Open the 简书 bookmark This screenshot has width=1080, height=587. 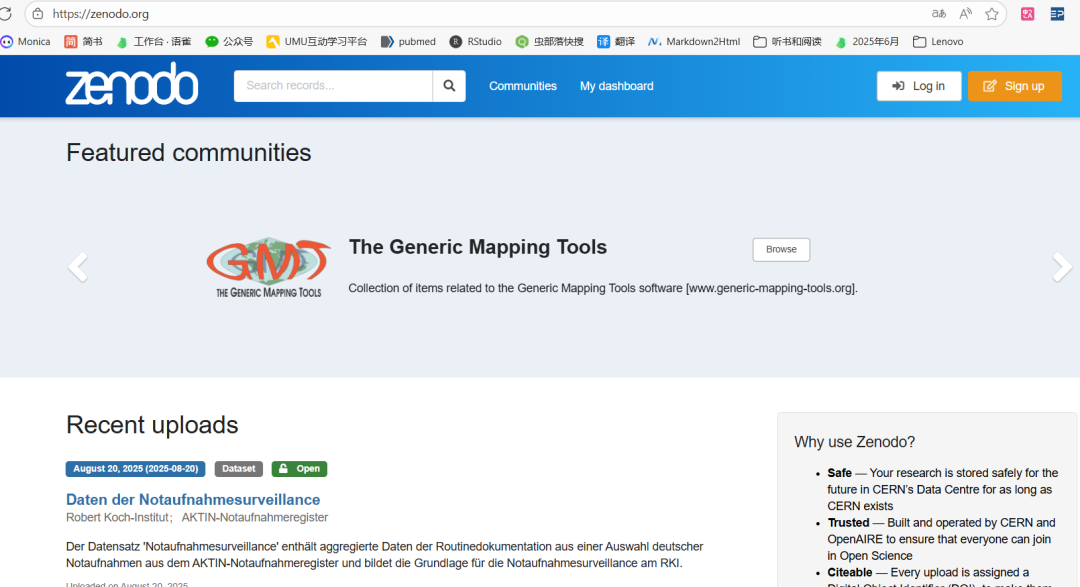tap(83, 41)
